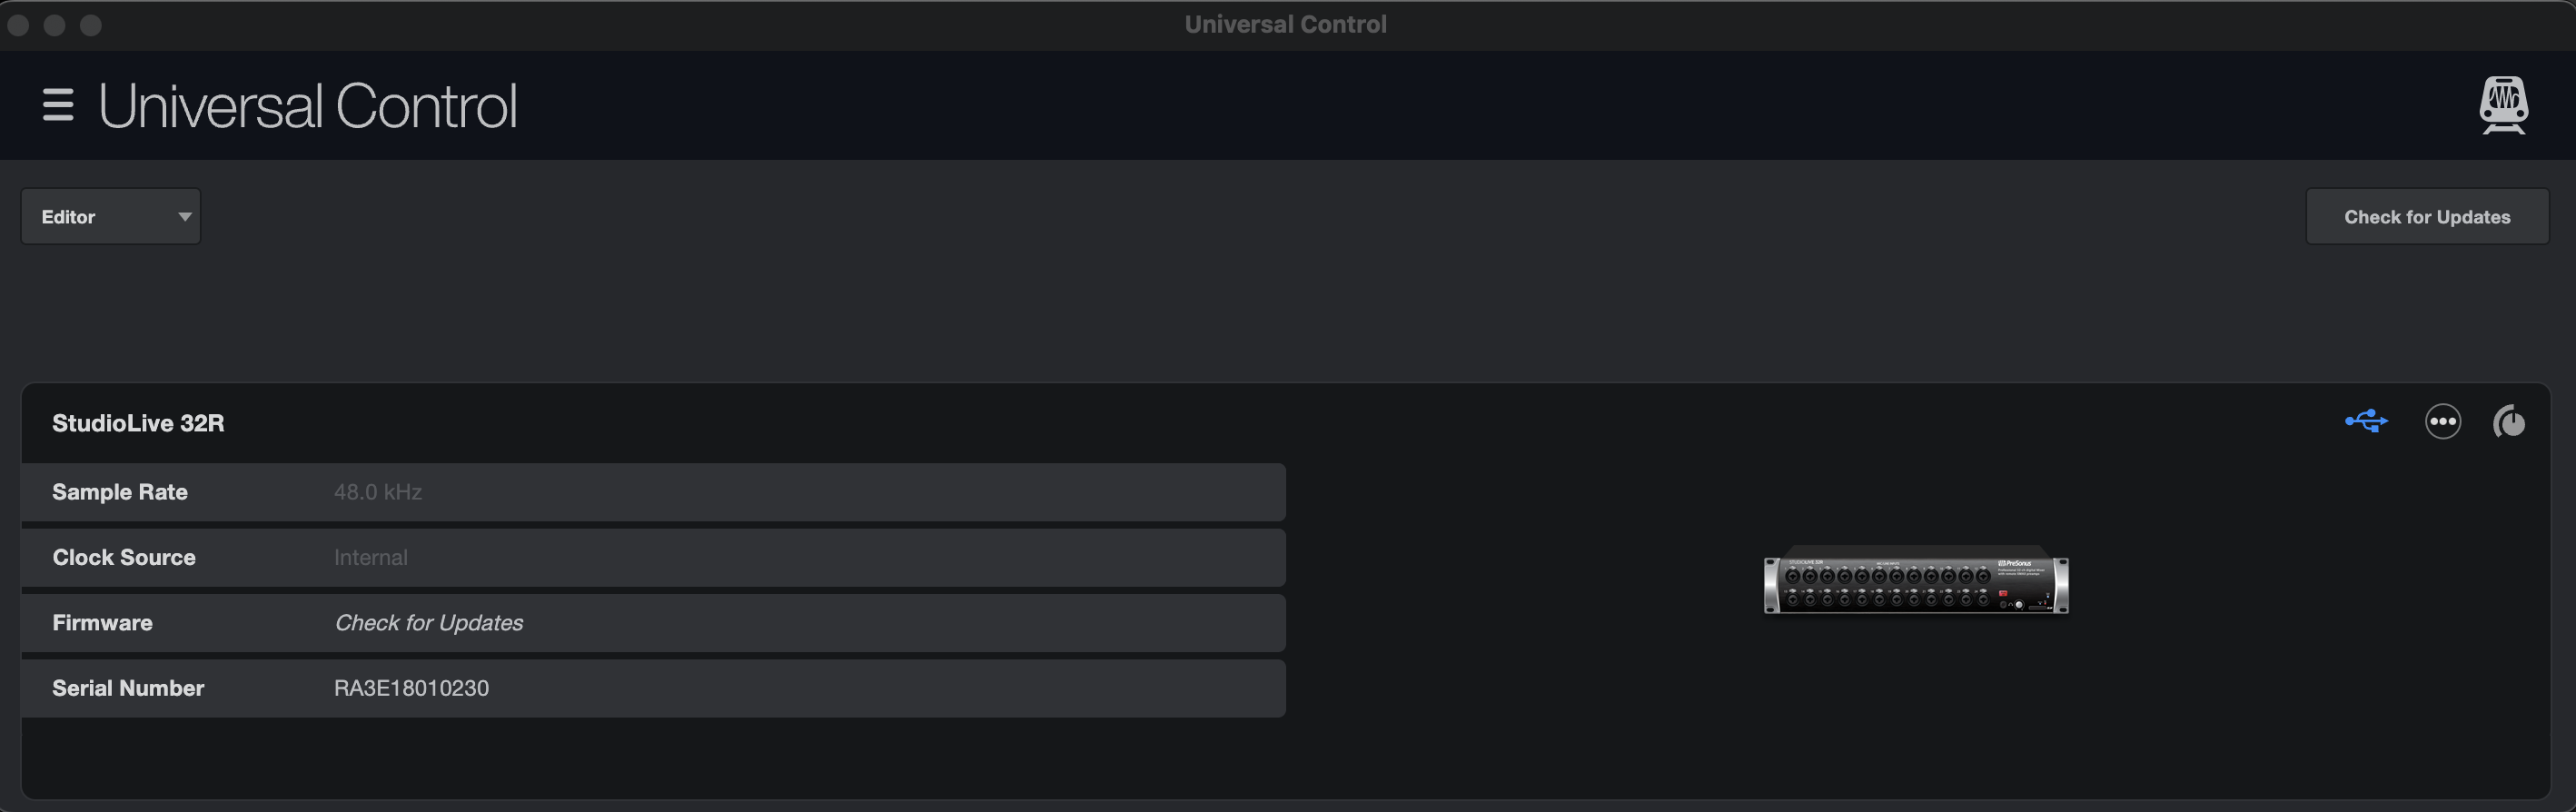Click the Check for Updates button at top right

click(2427, 216)
